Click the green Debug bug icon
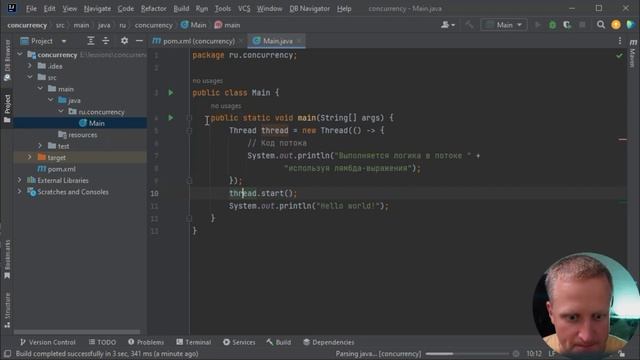 [552, 25]
